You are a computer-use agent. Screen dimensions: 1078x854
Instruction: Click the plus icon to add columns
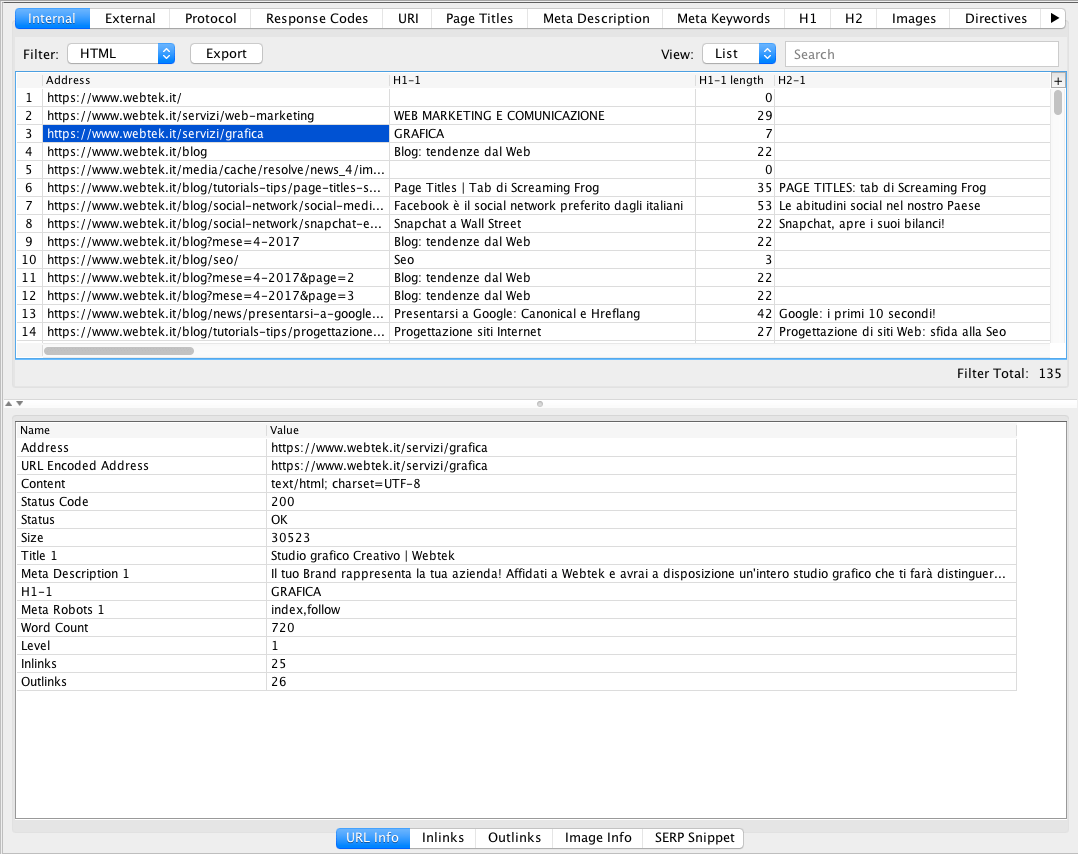coord(1058,80)
